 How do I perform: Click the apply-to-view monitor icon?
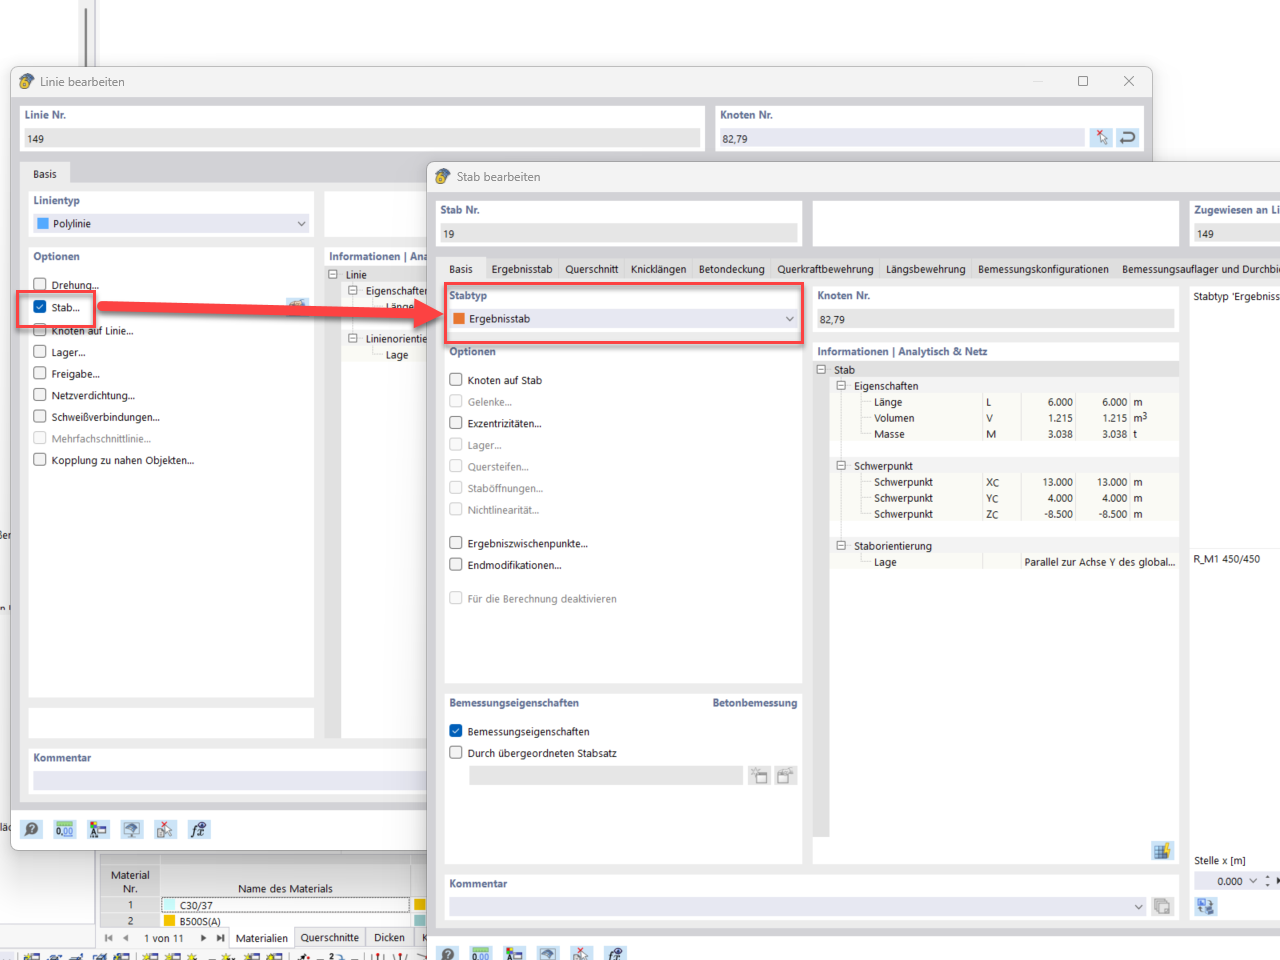pos(131,829)
